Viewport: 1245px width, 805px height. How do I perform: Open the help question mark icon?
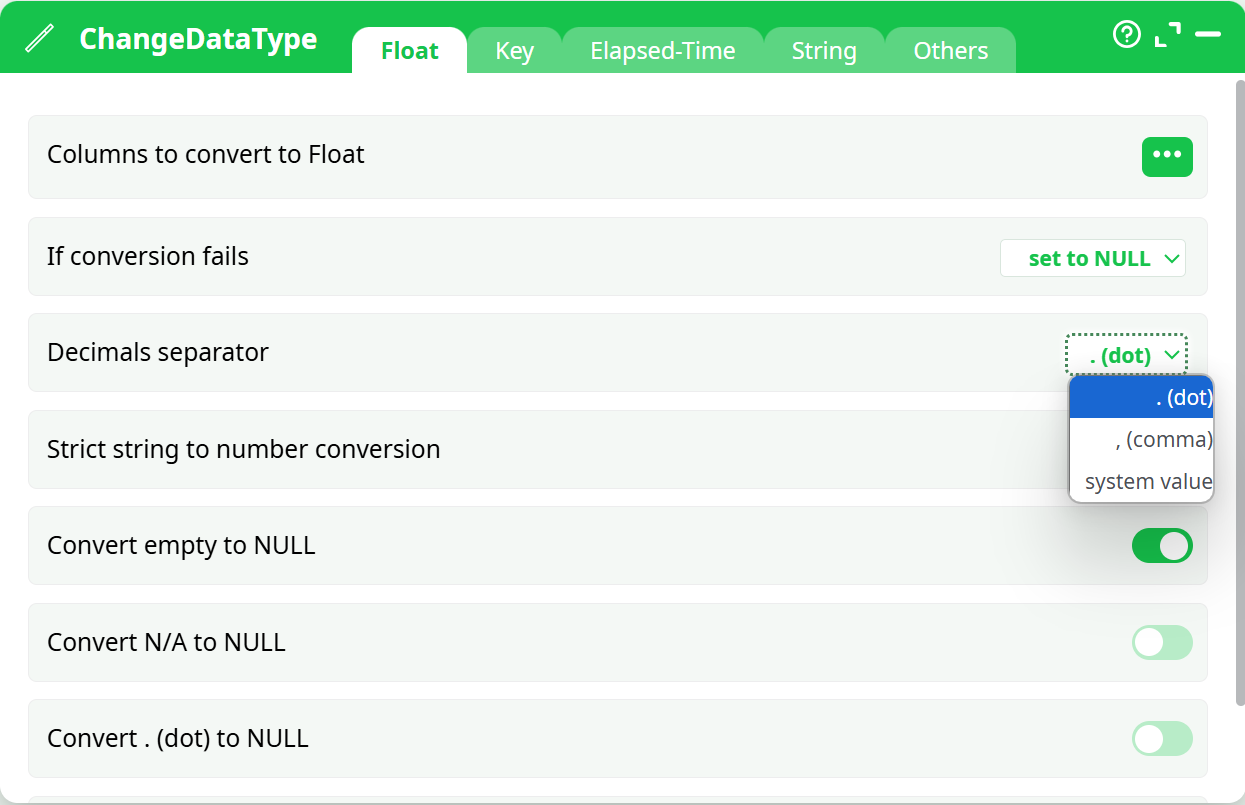[1126, 35]
